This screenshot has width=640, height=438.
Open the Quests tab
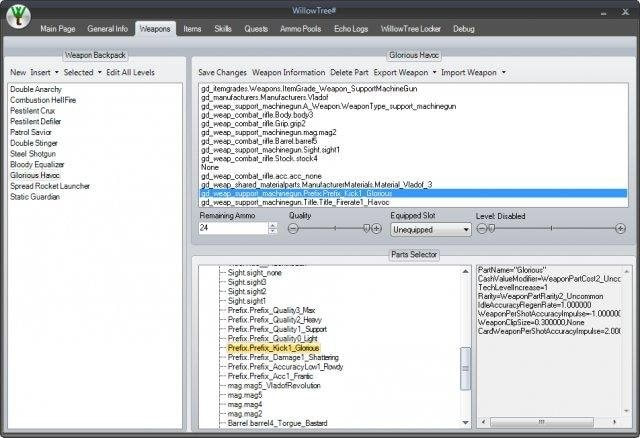(256, 29)
